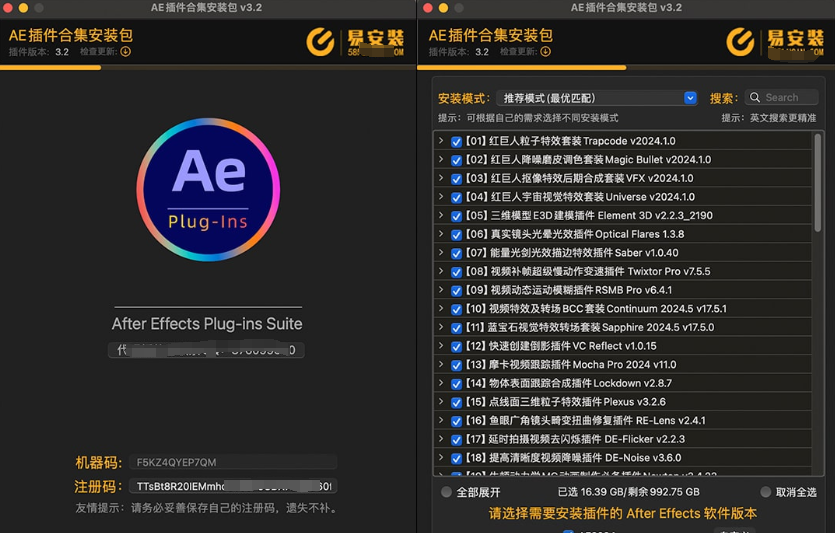Uncheck [14] Lockdown v2.8.7 checkbox
835x533 pixels.
tap(456, 384)
